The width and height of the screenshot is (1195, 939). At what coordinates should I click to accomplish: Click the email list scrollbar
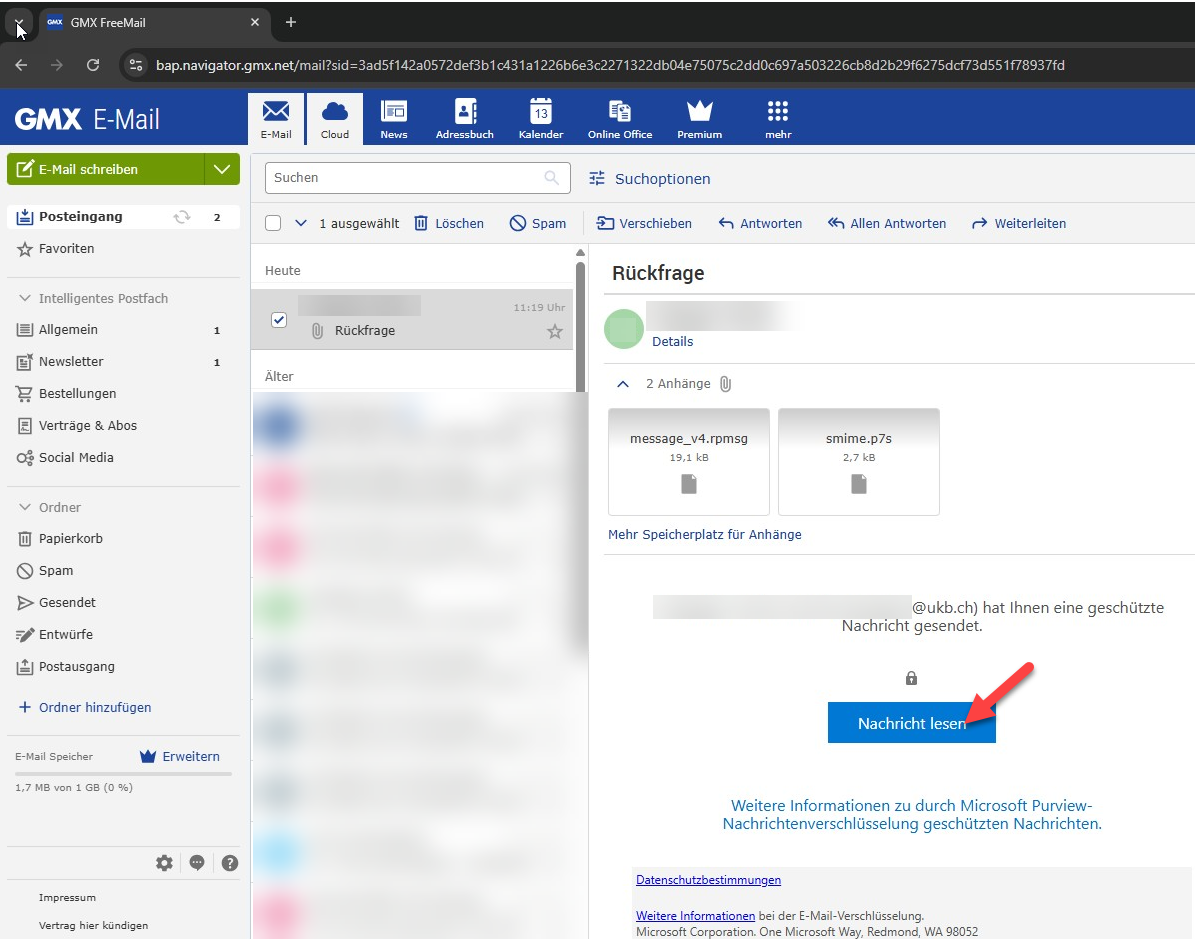pyautogui.click(x=580, y=328)
